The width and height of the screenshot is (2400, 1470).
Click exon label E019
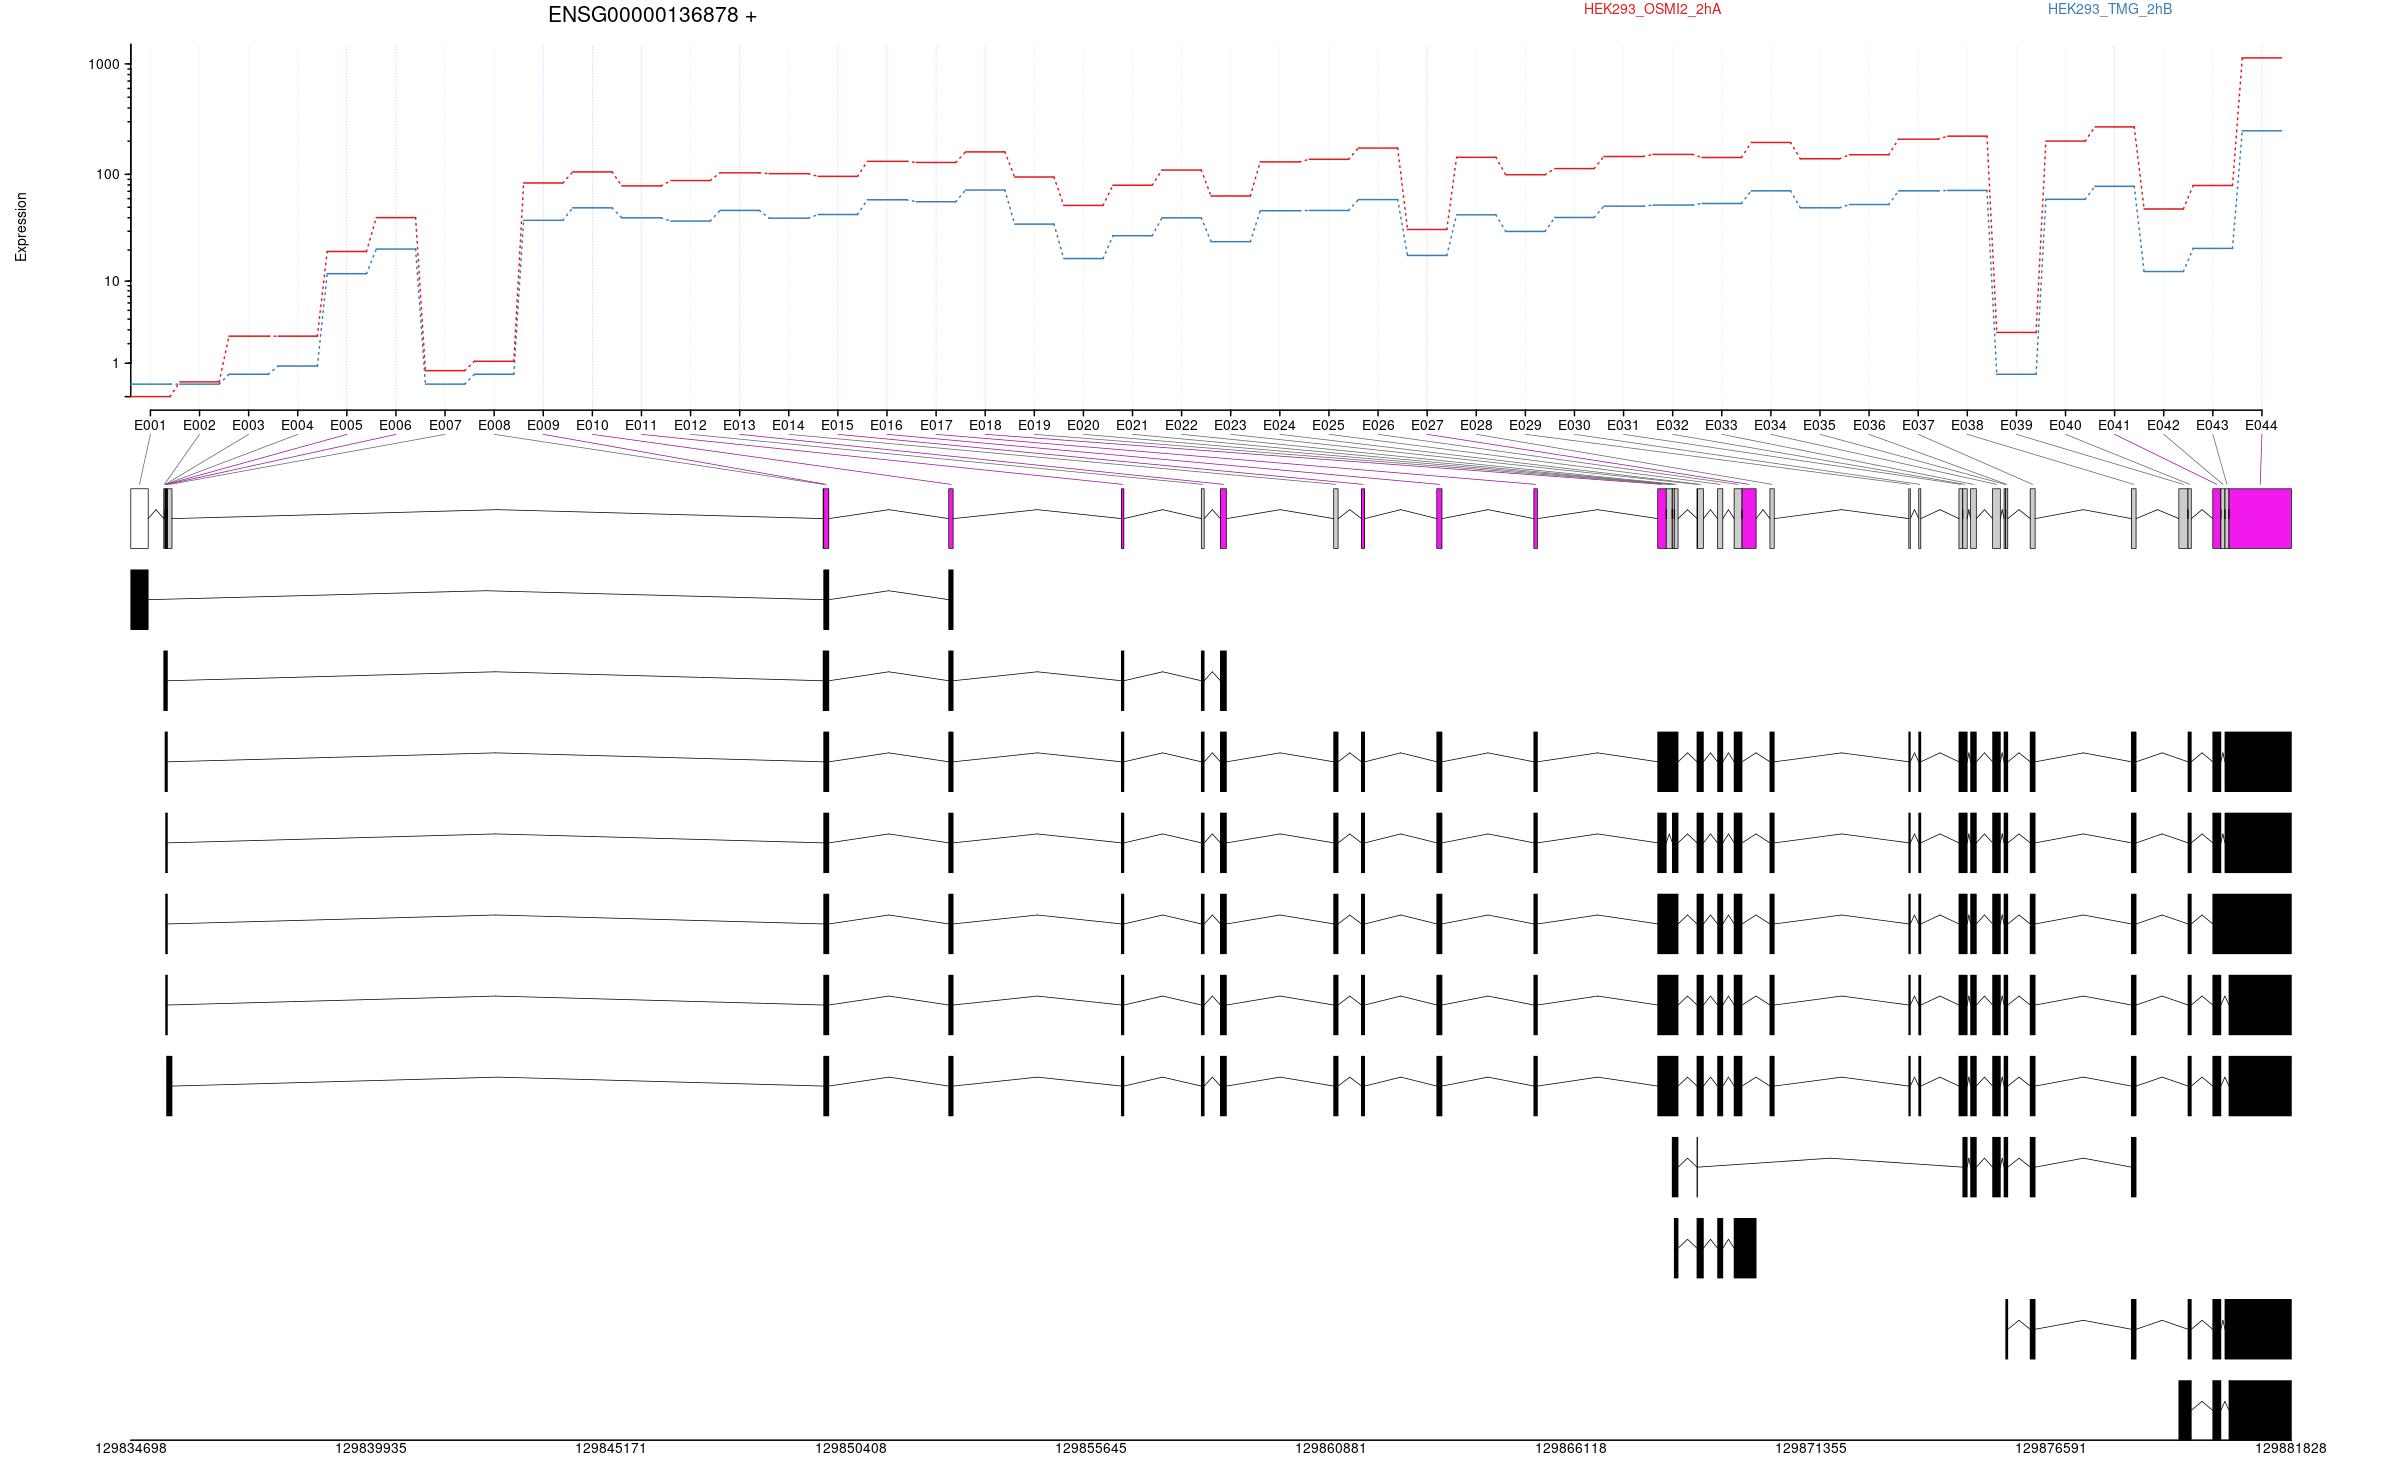pos(1034,425)
